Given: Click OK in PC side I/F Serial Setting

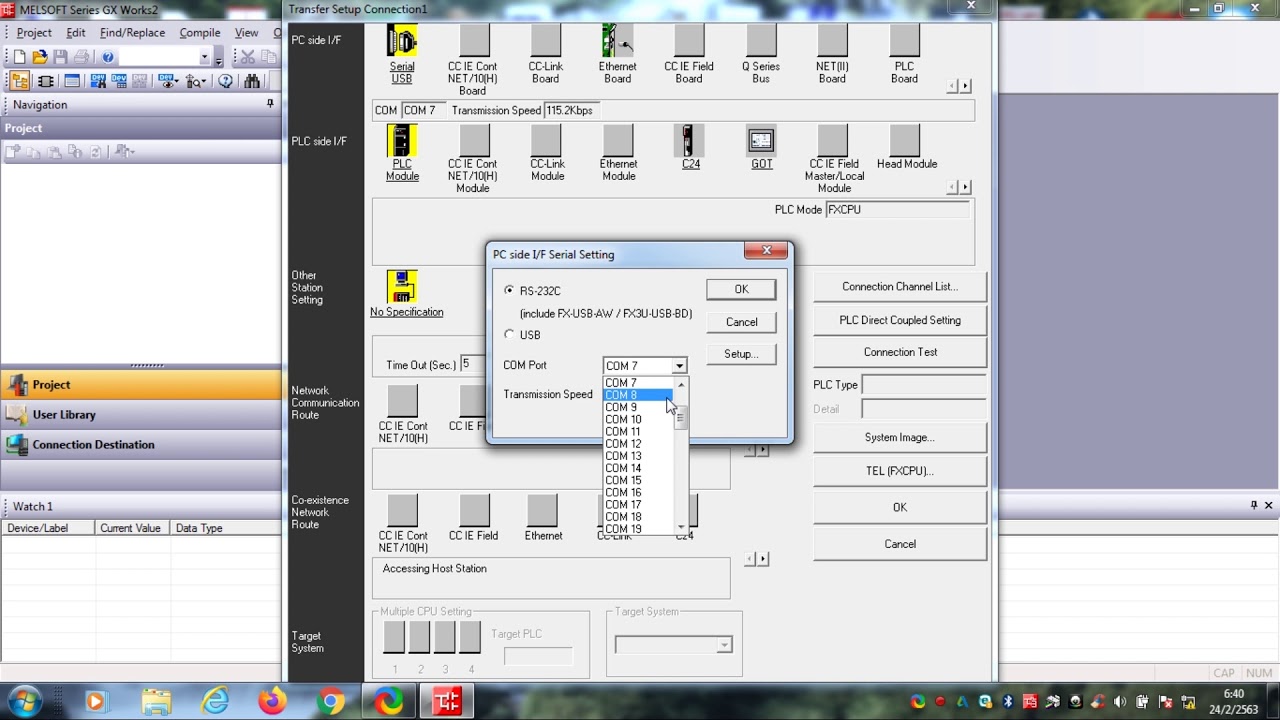Looking at the screenshot, I should [x=741, y=289].
